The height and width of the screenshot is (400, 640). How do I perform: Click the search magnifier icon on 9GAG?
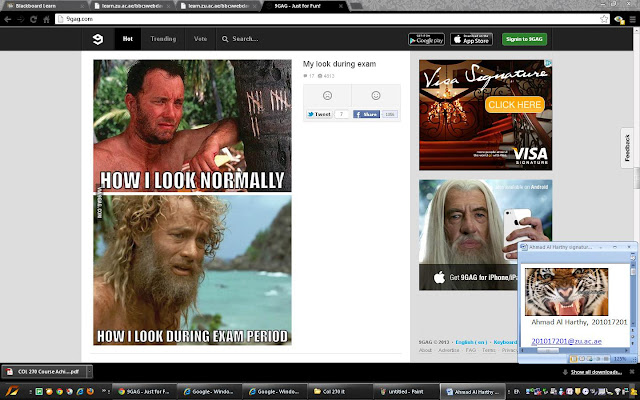(225, 39)
